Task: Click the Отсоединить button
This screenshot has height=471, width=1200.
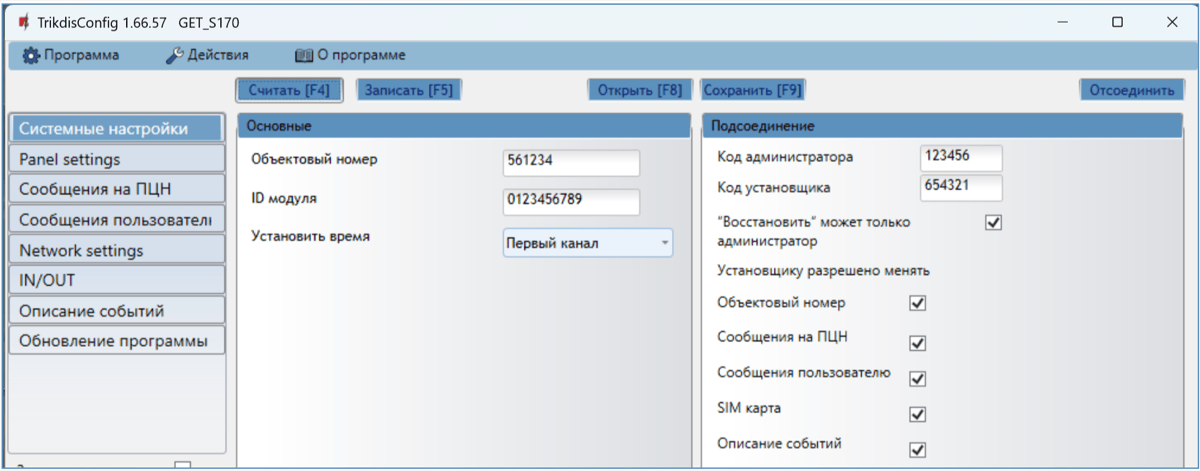Action: point(1131,90)
